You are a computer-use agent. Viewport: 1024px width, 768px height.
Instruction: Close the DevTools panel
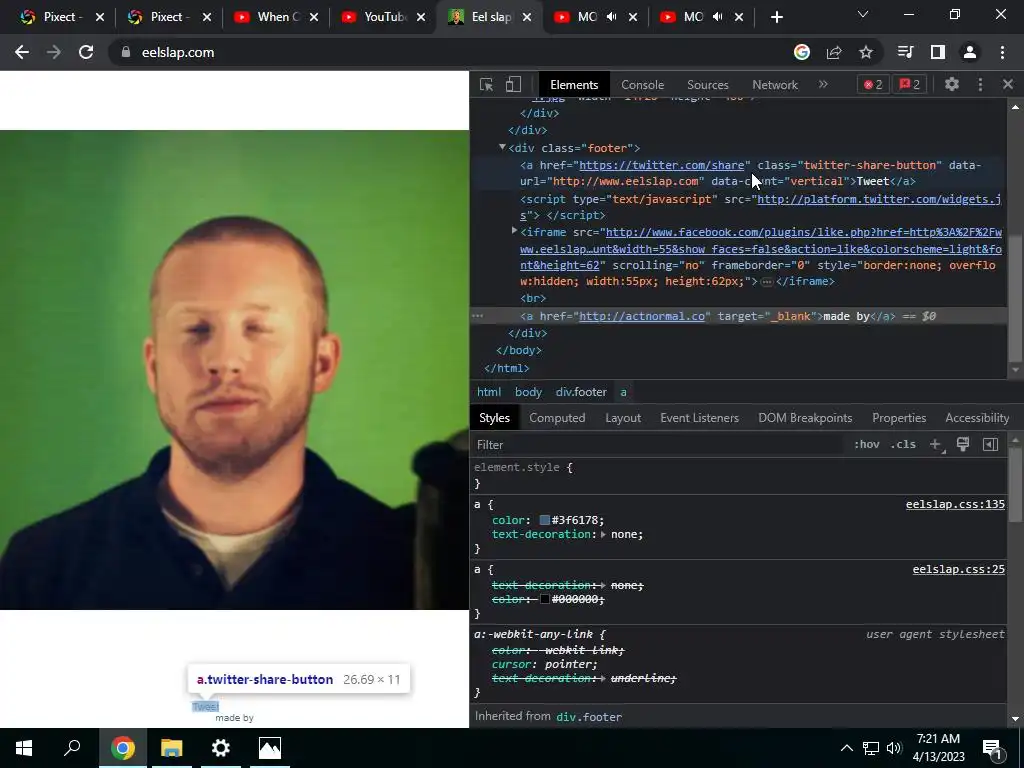click(x=1008, y=84)
